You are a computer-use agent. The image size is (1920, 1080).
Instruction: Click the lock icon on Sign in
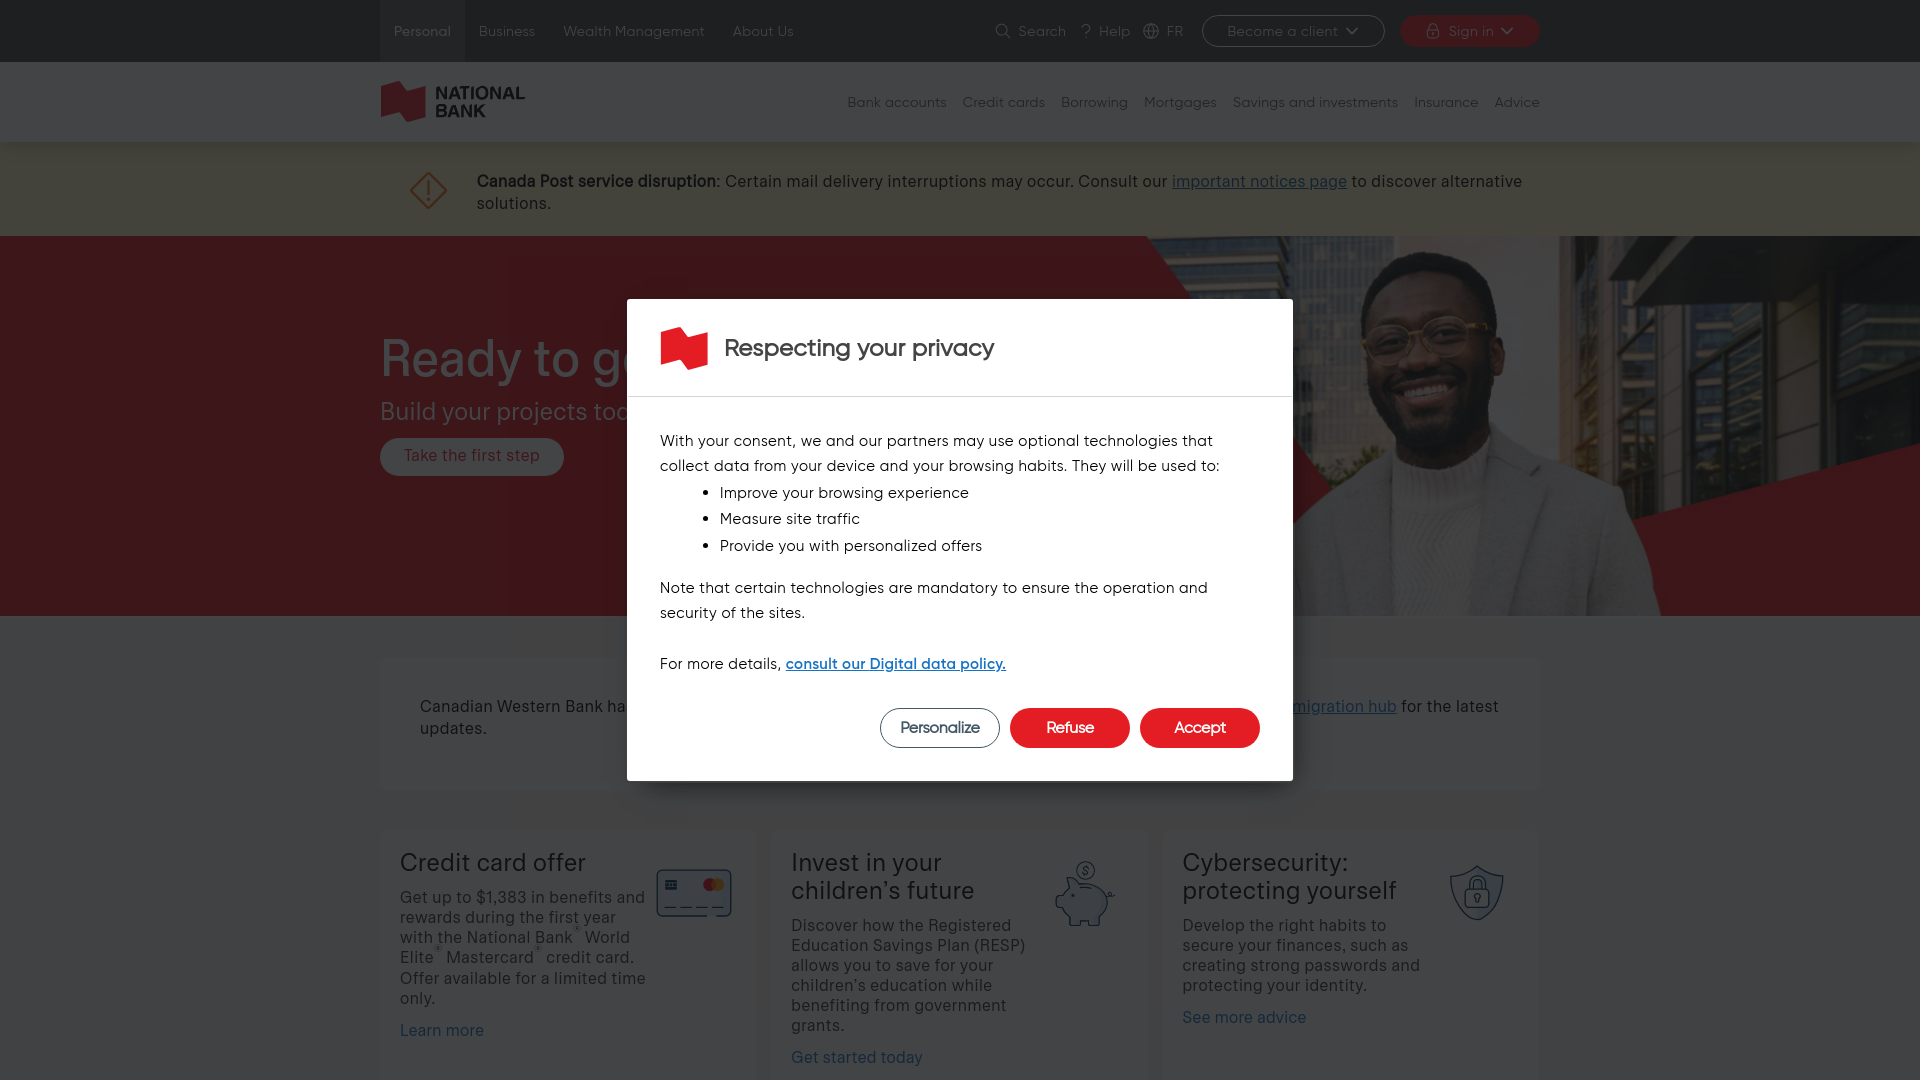click(x=1433, y=31)
